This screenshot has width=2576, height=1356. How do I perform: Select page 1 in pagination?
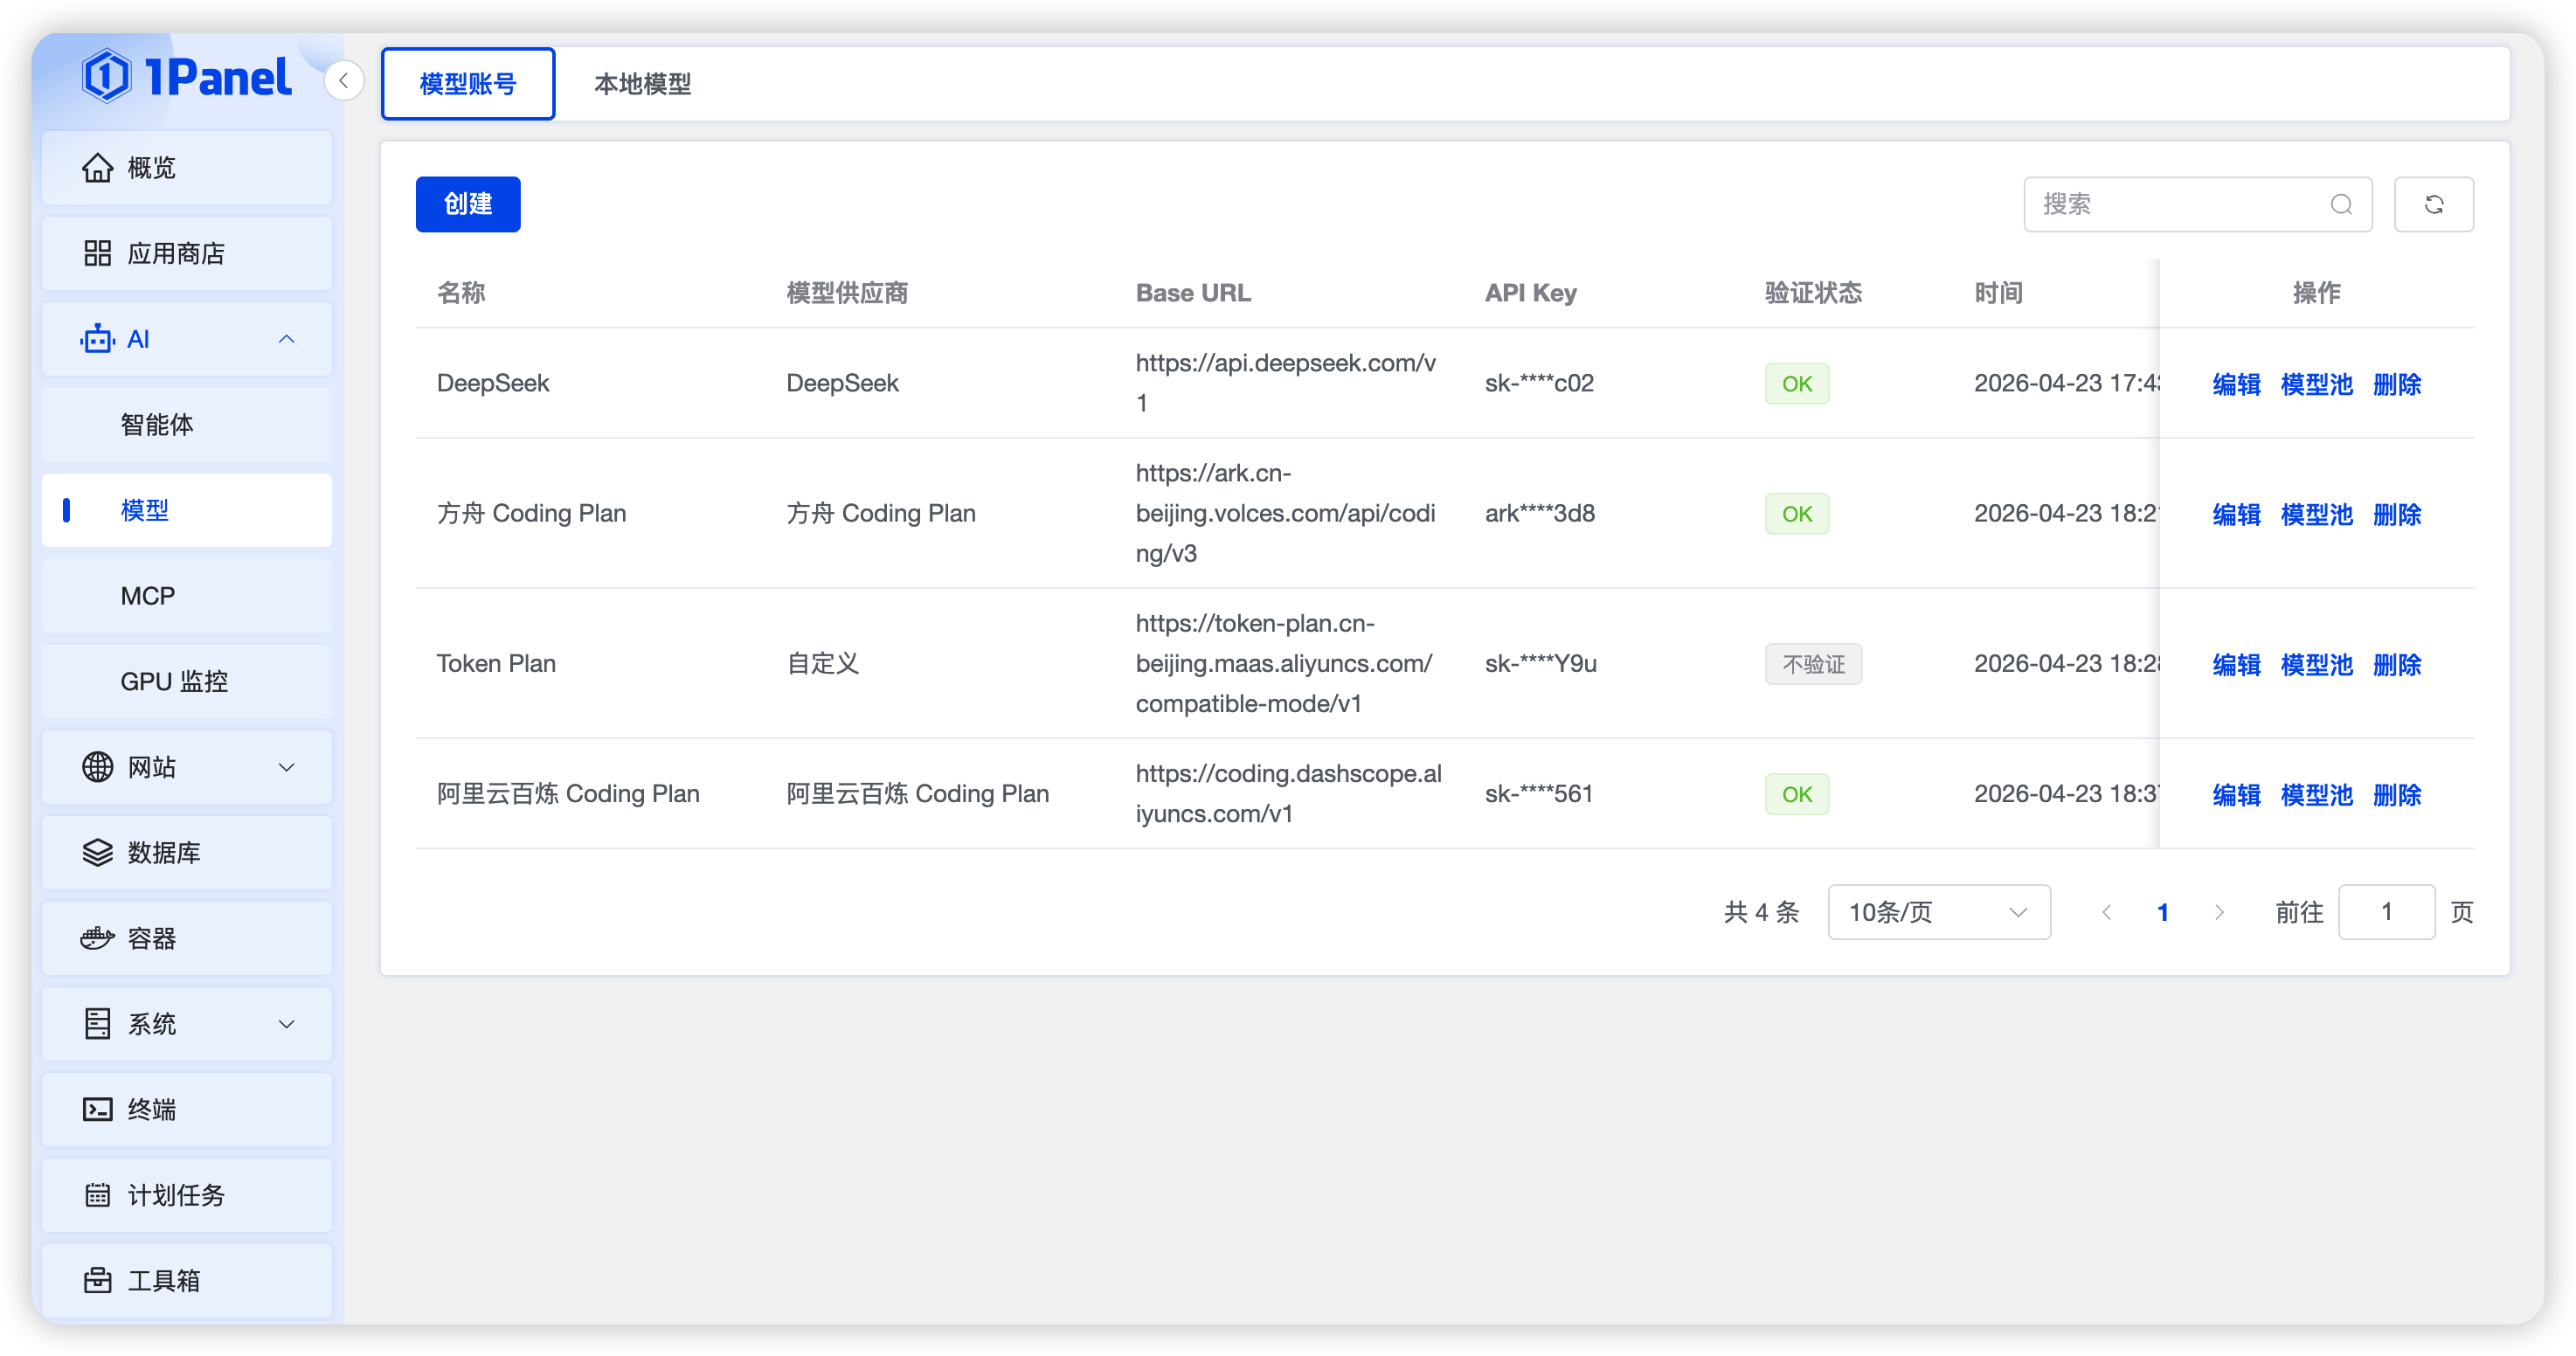[2163, 912]
